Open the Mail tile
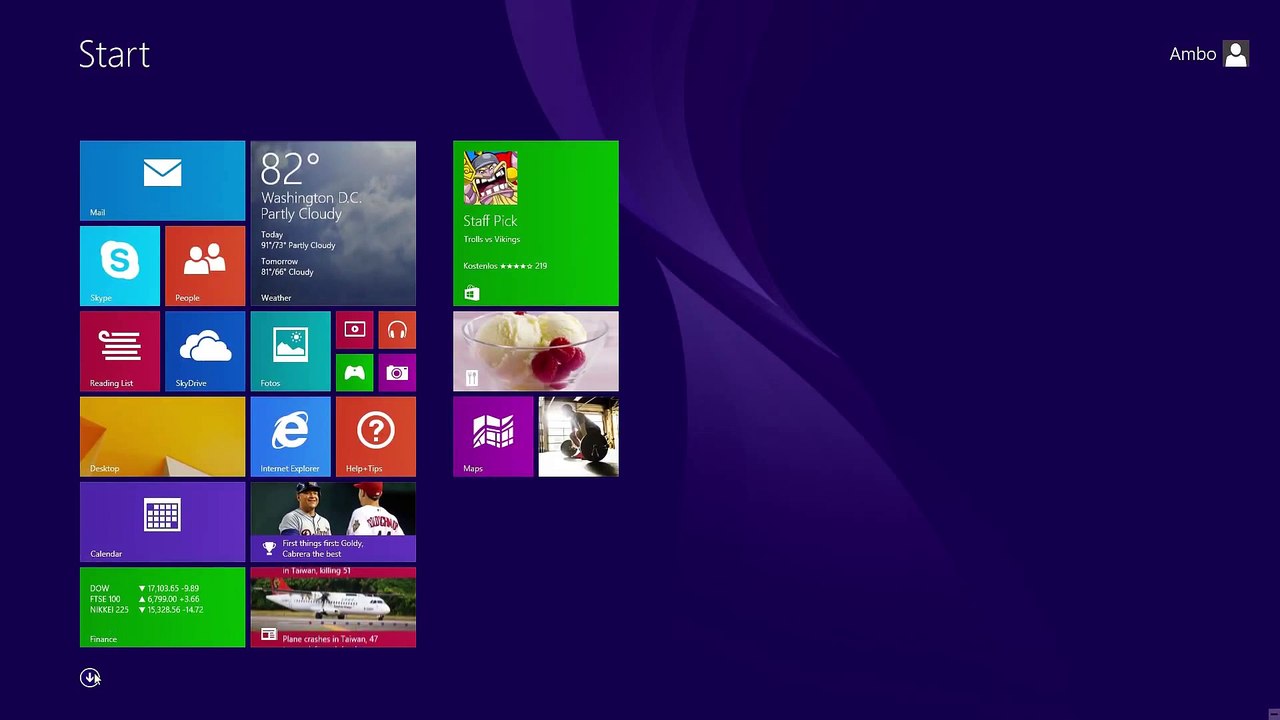The width and height of the screenshot is (1280, 720). [162, 181]
